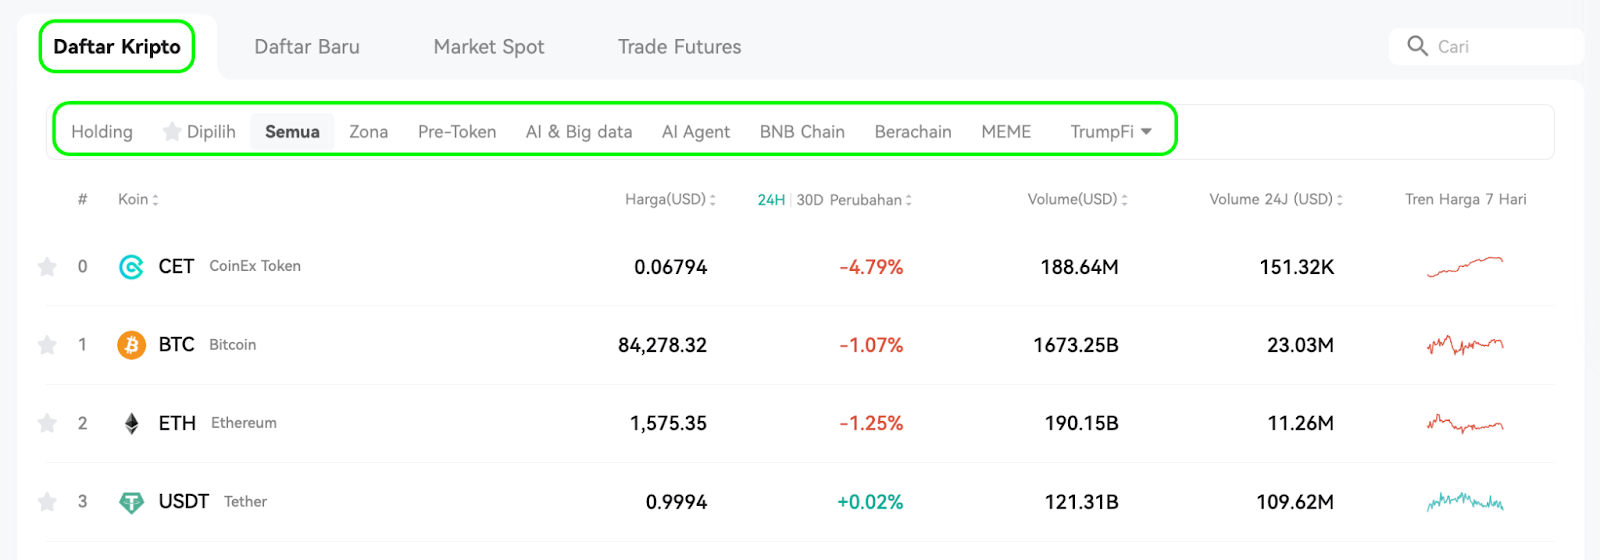The height and width of the screenshot is (560, 1600).
Task: Sort by Harga(USD) column arrows
Action: pyautogui.click(x=712, y=200)
